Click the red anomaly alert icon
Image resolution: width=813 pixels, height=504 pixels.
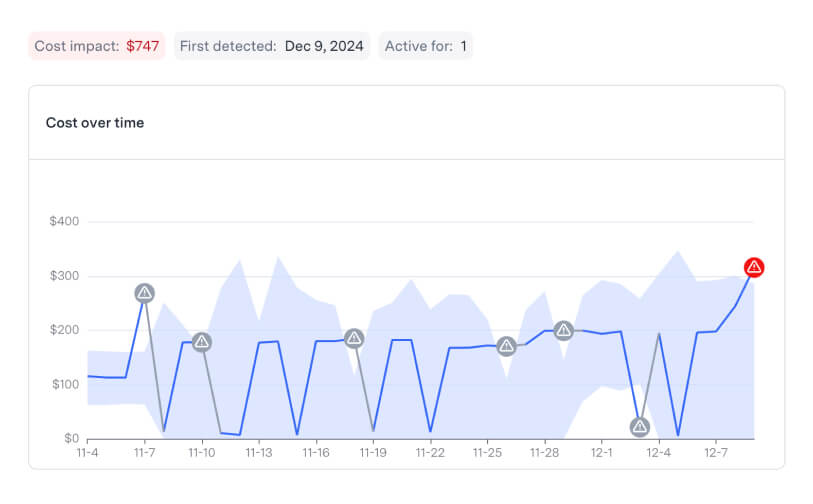tap(754, 268)
